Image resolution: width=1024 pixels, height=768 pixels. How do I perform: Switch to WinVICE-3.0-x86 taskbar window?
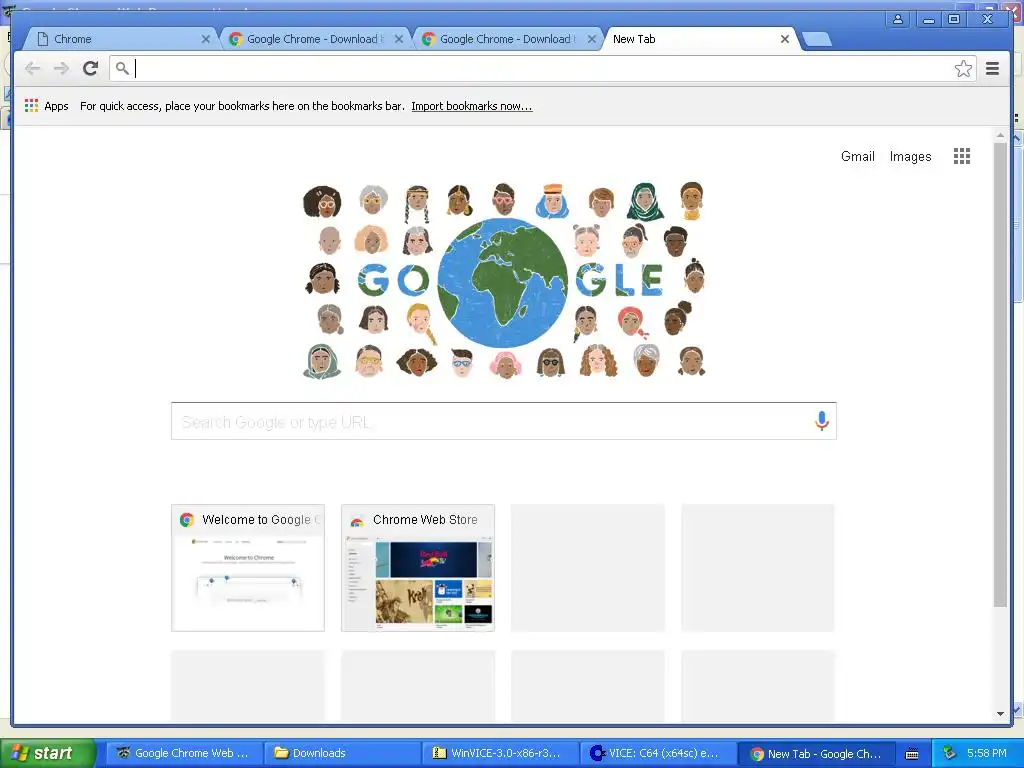coord(500,753)
